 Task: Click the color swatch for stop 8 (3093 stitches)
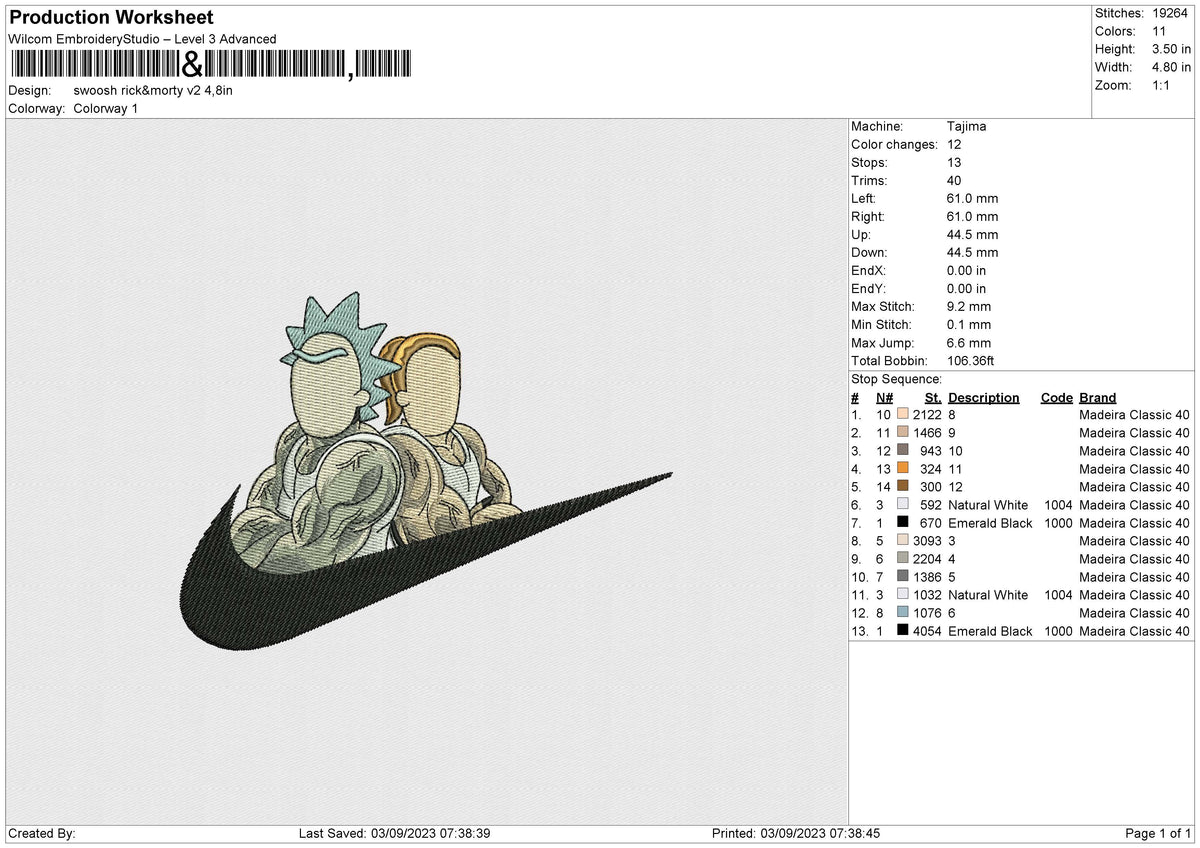coord(902,540)
